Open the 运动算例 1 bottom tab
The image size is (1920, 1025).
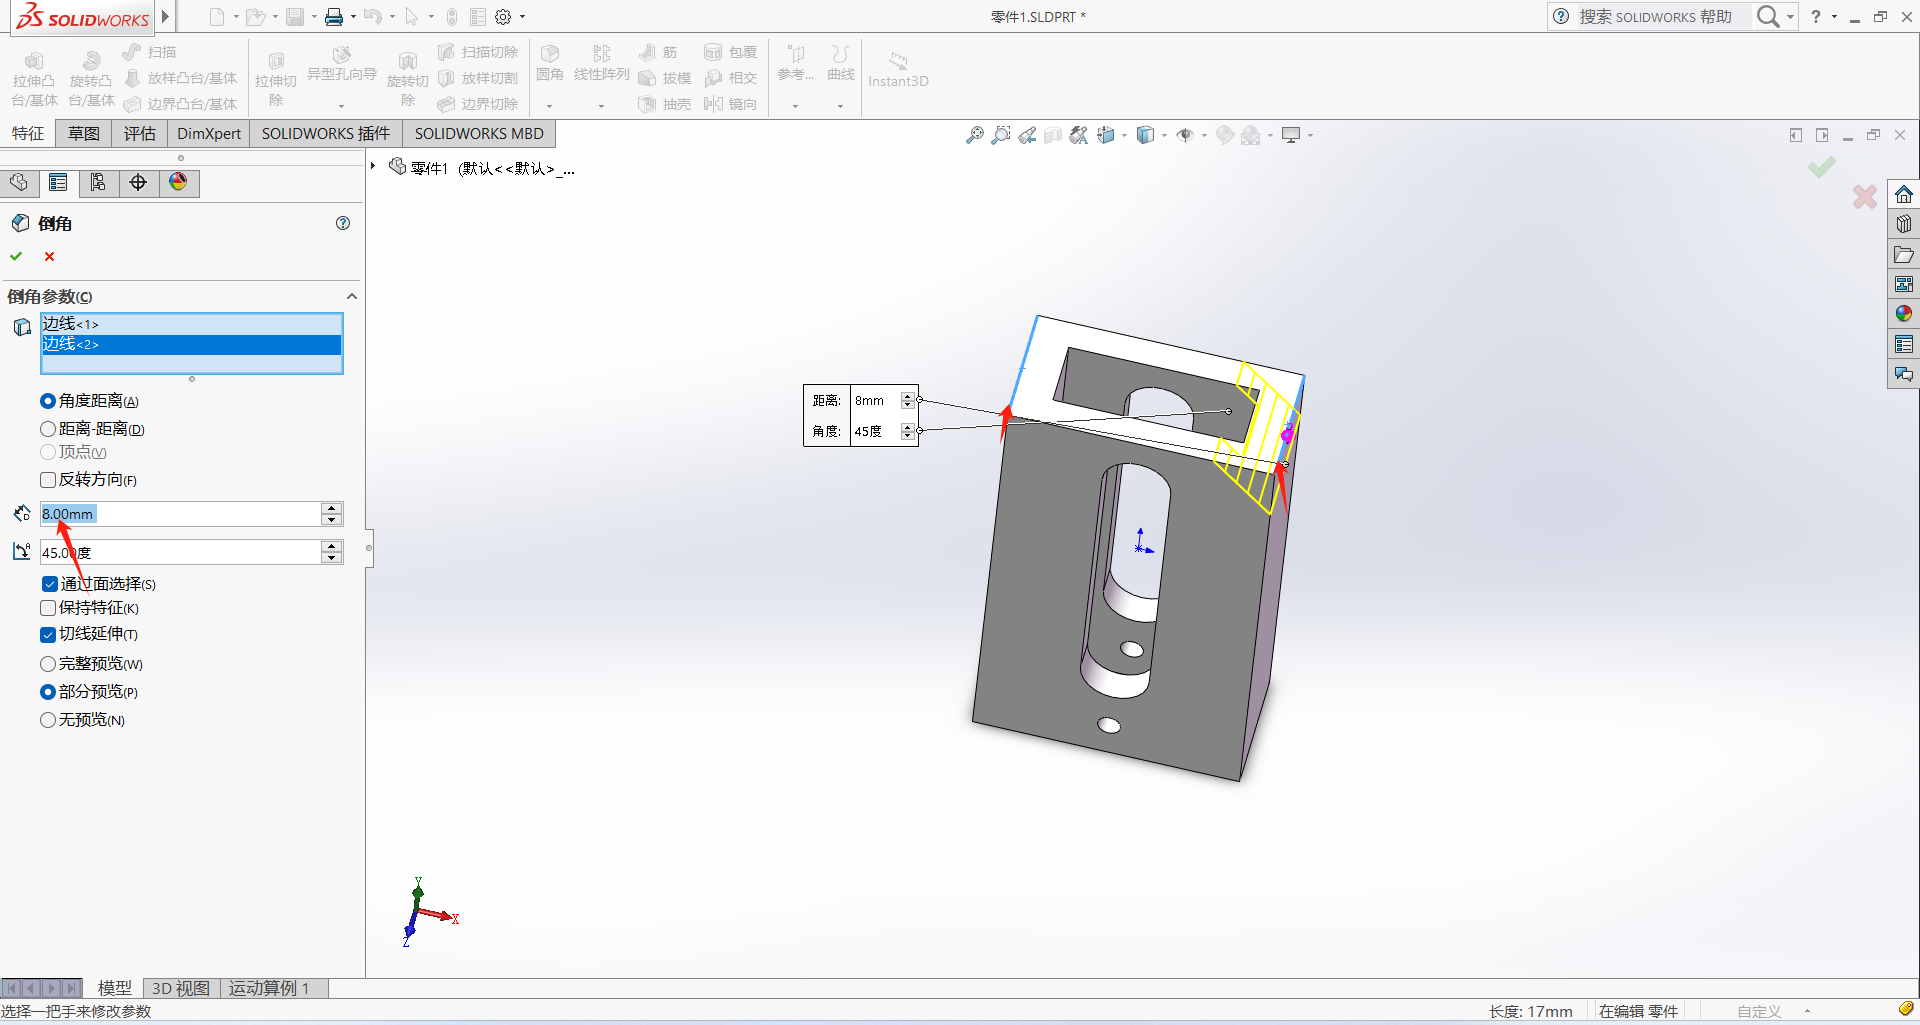tap(269, 988)
